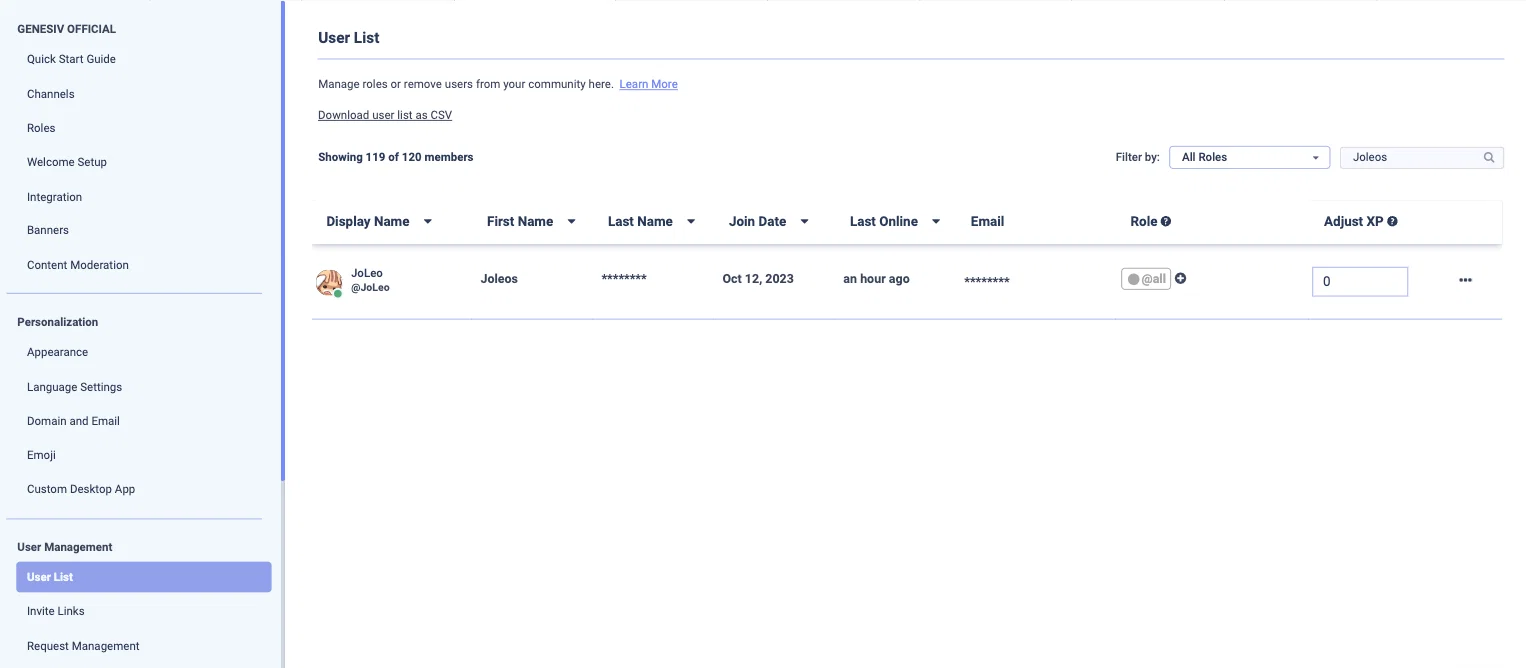Open Welcome Setup
Viewport: 1526px width, 668px height.
pos(67,162)
